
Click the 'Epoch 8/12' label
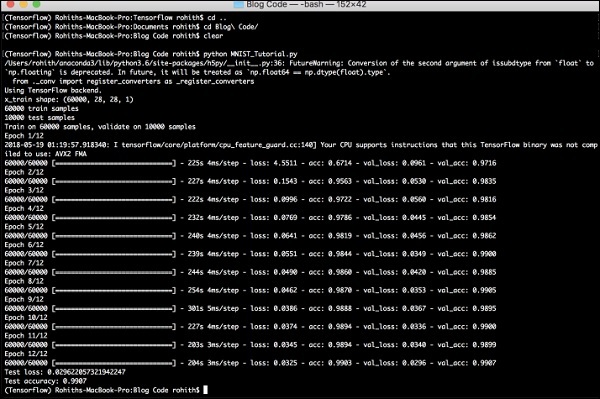(x=24, y=281)
